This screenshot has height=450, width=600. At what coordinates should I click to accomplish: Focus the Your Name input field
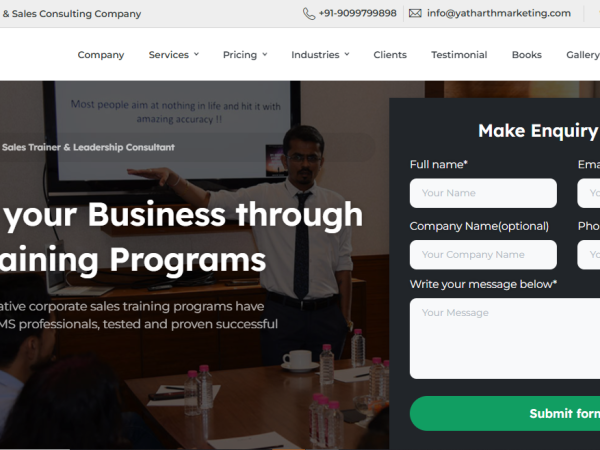pos(483,193)
